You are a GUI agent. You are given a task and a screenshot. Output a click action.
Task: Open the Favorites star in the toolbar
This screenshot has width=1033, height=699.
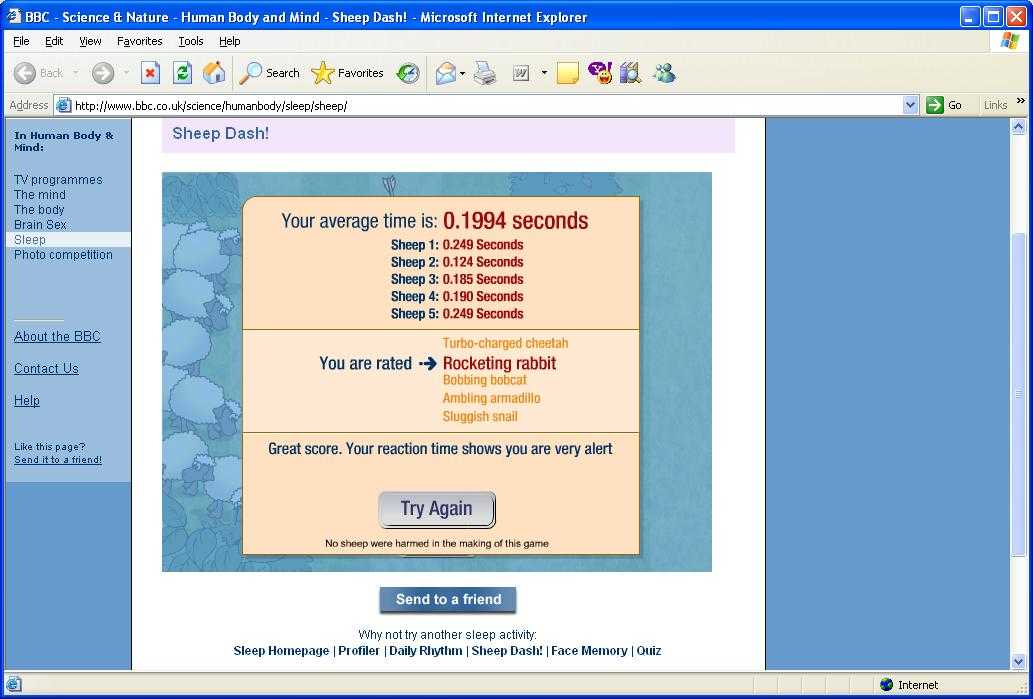348,73
